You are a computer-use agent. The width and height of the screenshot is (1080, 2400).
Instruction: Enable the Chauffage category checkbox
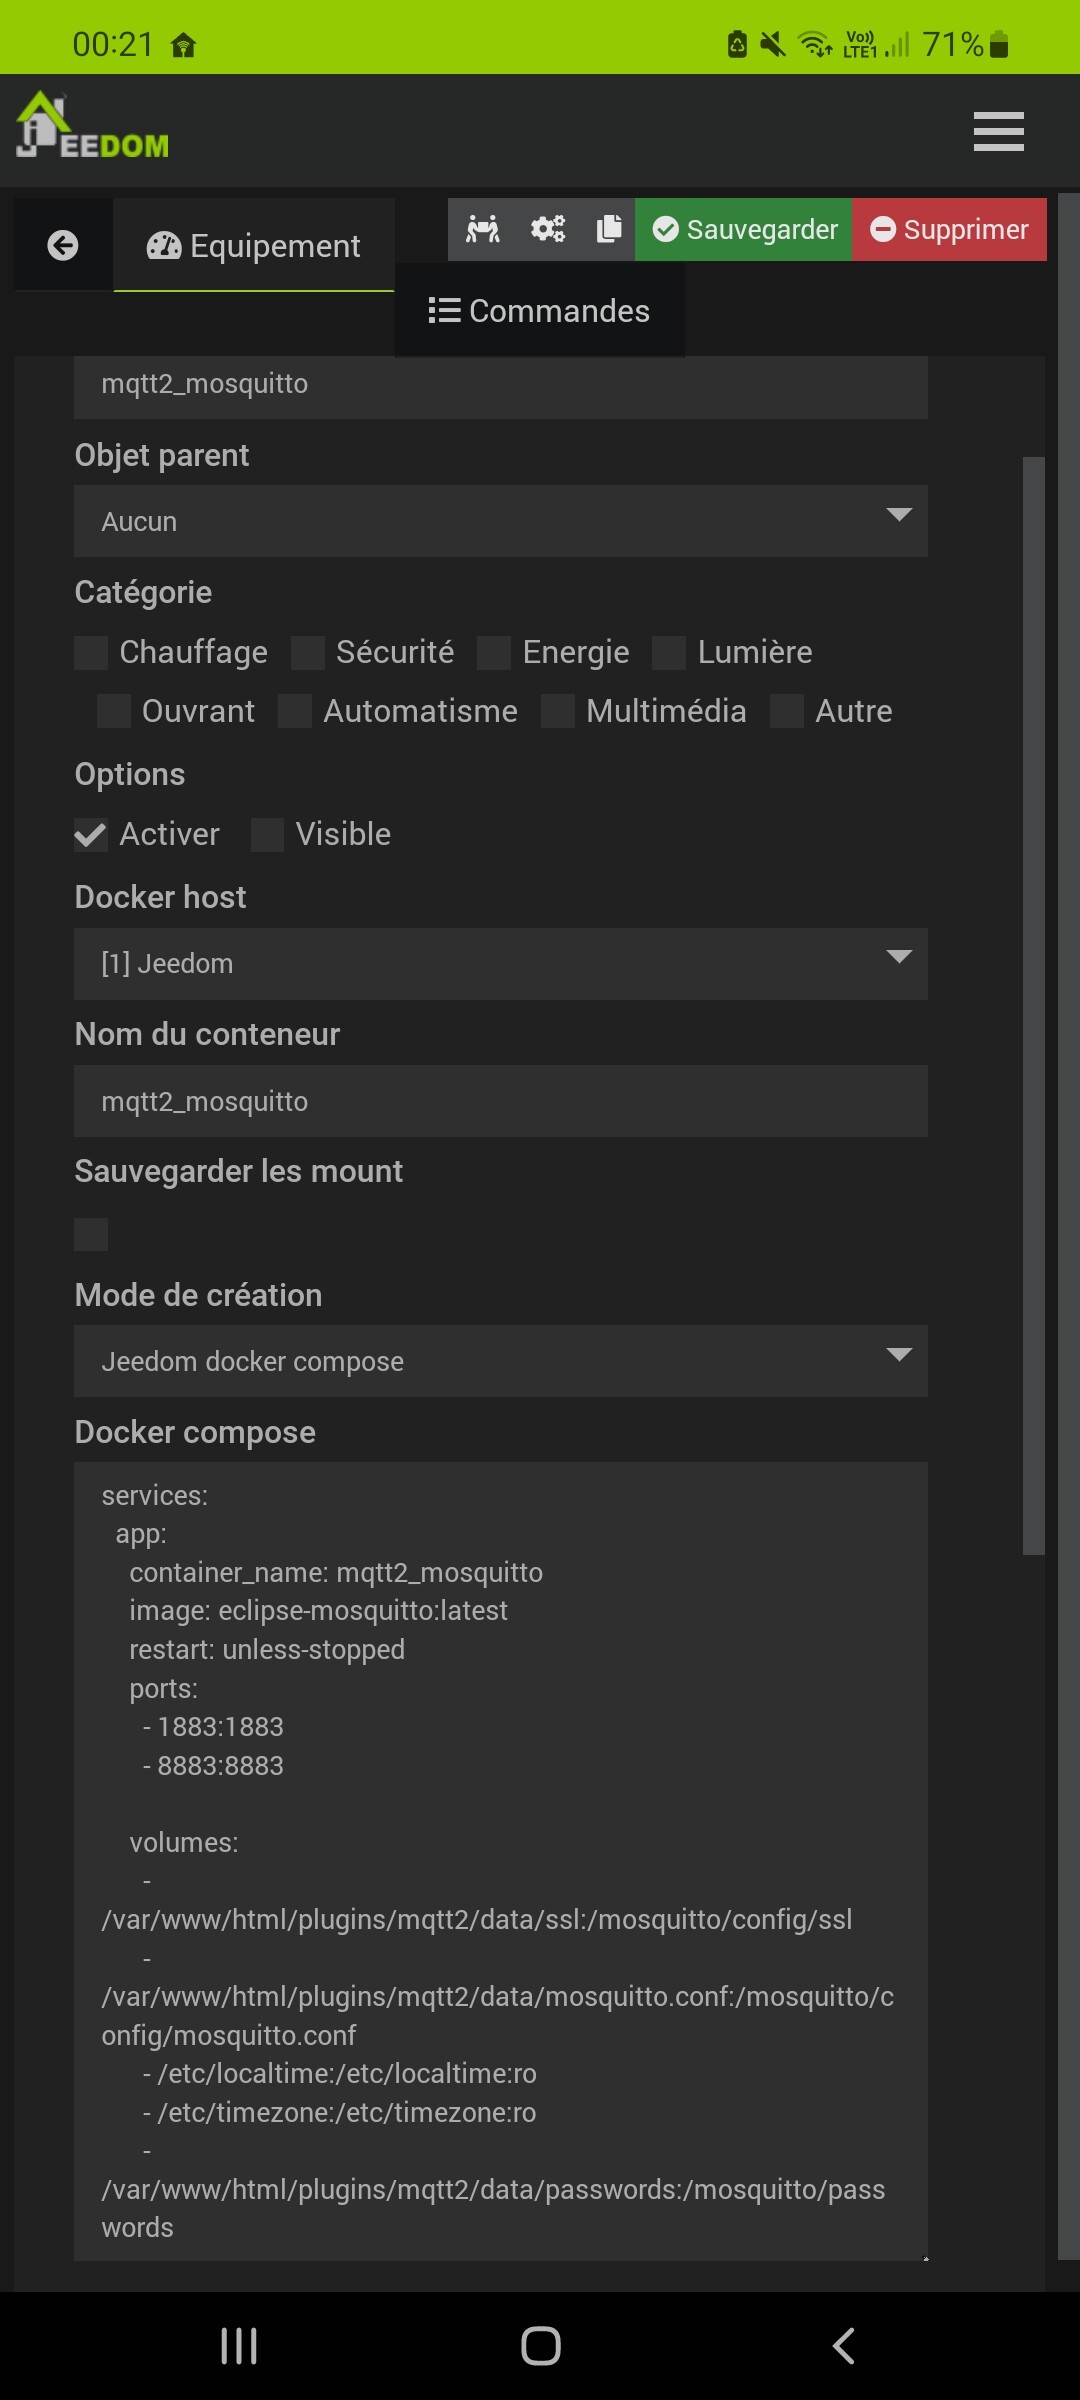click(x=90, y=651)
